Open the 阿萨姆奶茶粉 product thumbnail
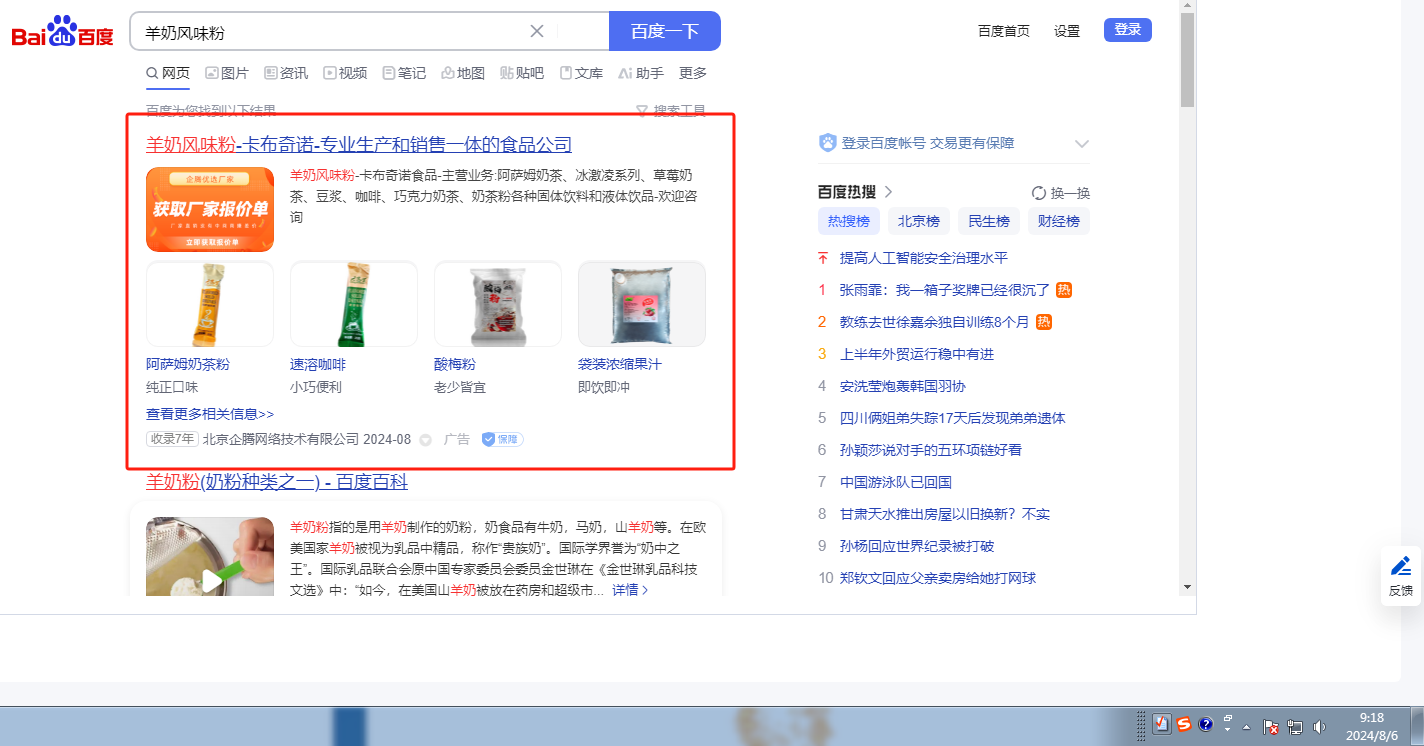Viewport: 1424px width, 746px height. 210,304
